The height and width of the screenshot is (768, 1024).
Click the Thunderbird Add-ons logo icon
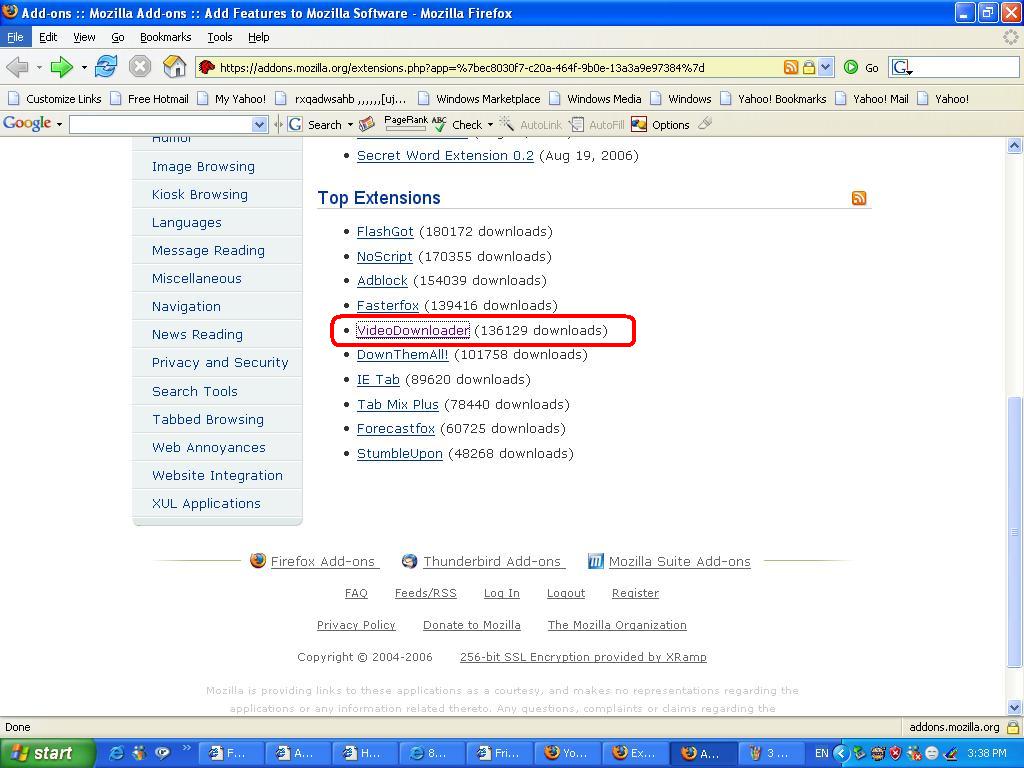[x=409, y=561]
